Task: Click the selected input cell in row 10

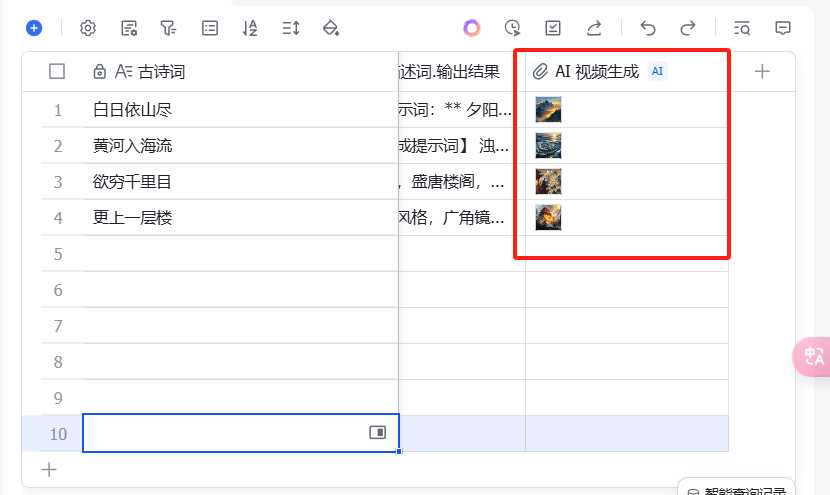Action: (241, 433)
